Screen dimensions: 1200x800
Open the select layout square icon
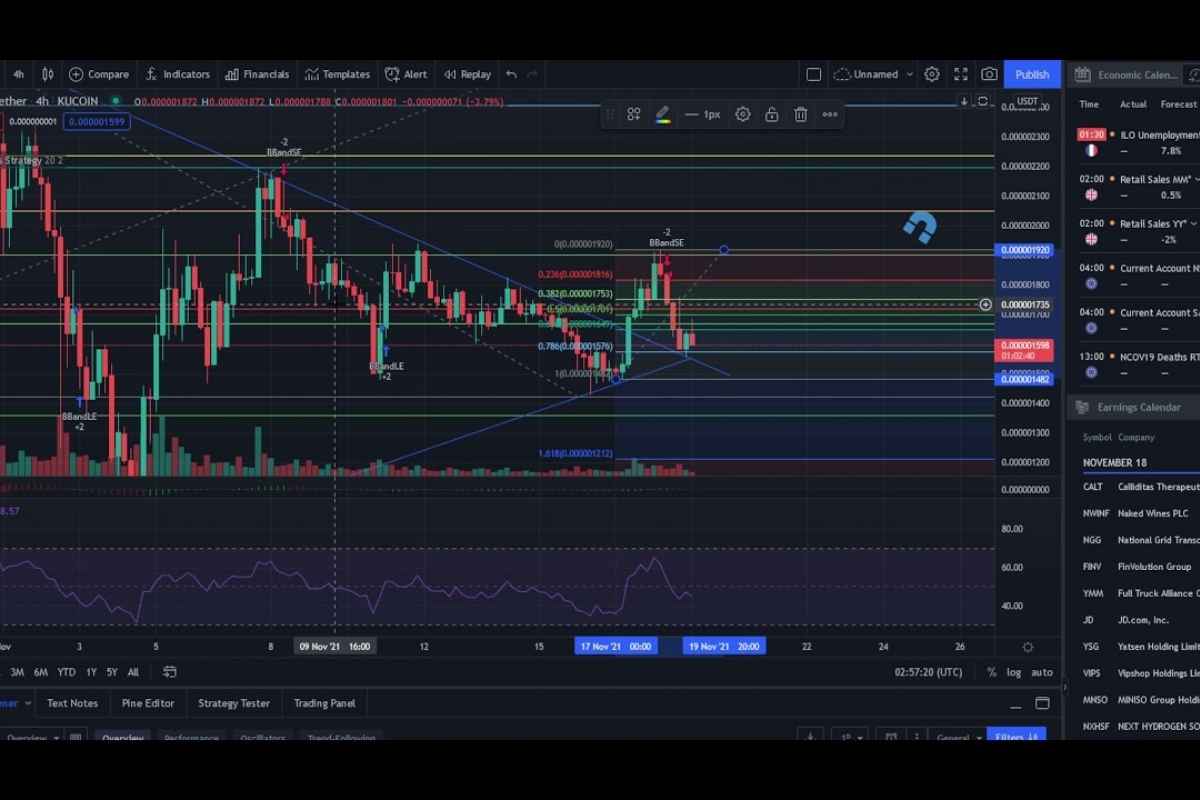(814, 74)
